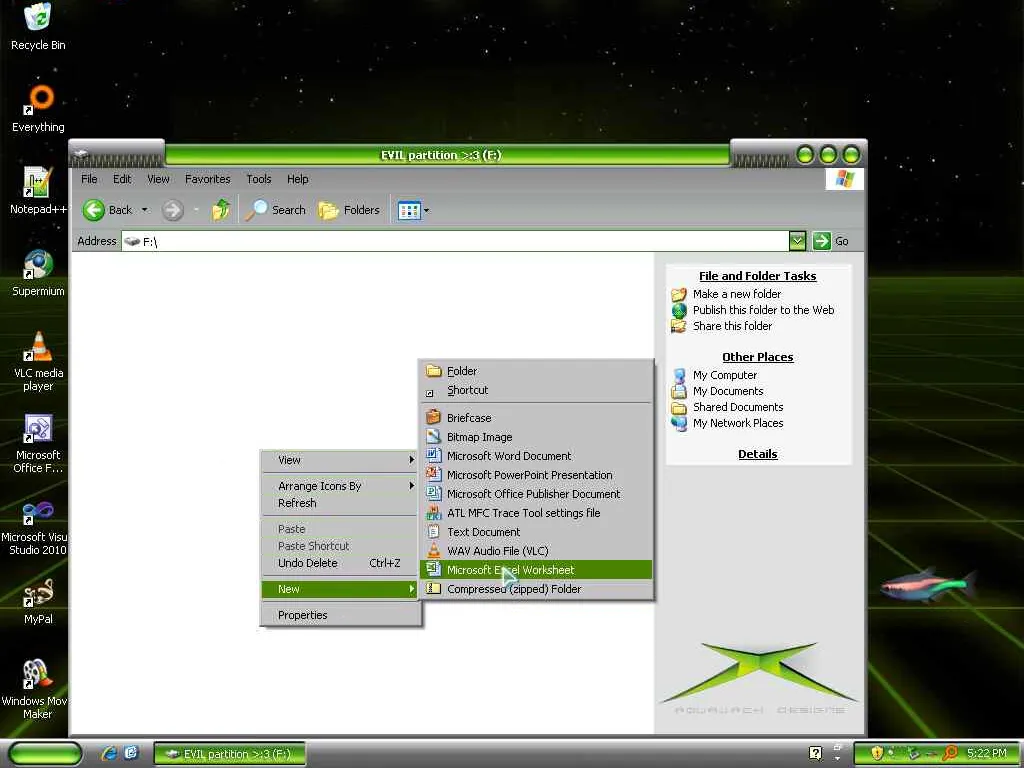
Task: Click Publish this folder to the Web
Action: (763, 310)
